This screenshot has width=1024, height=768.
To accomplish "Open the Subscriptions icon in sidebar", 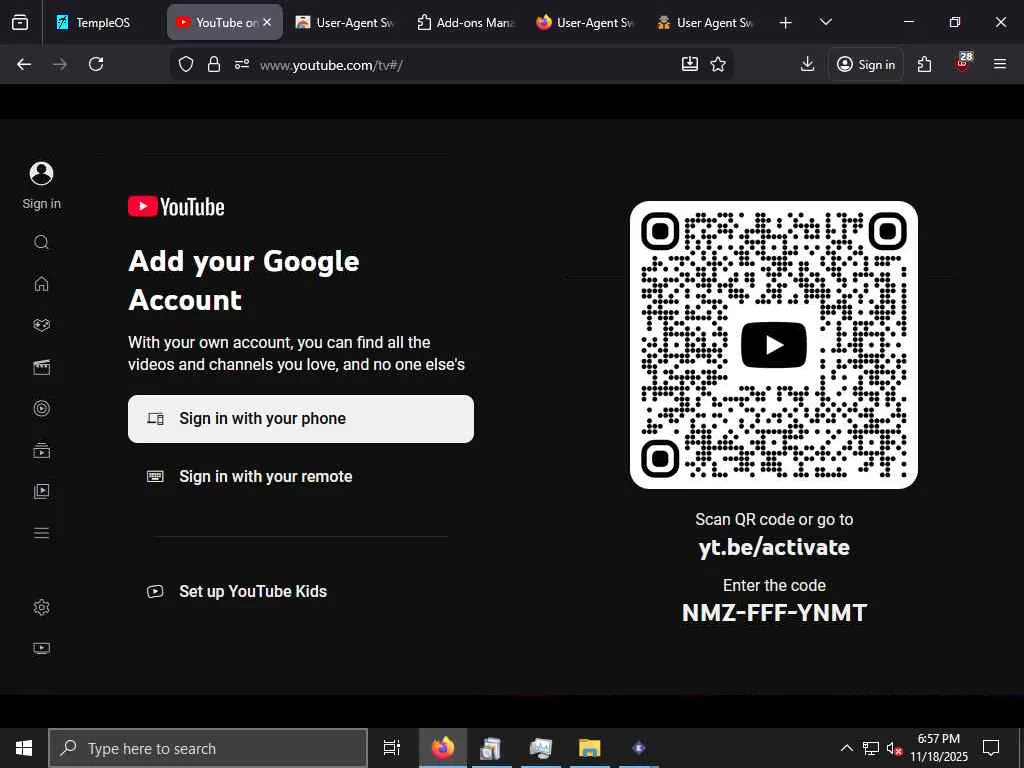I will pos(41,450).
